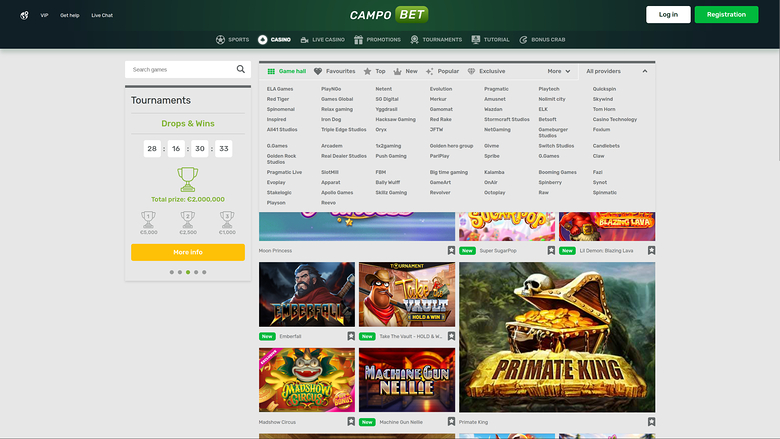
Task: Click the search magnifier icon
Action: coord(241,69)
